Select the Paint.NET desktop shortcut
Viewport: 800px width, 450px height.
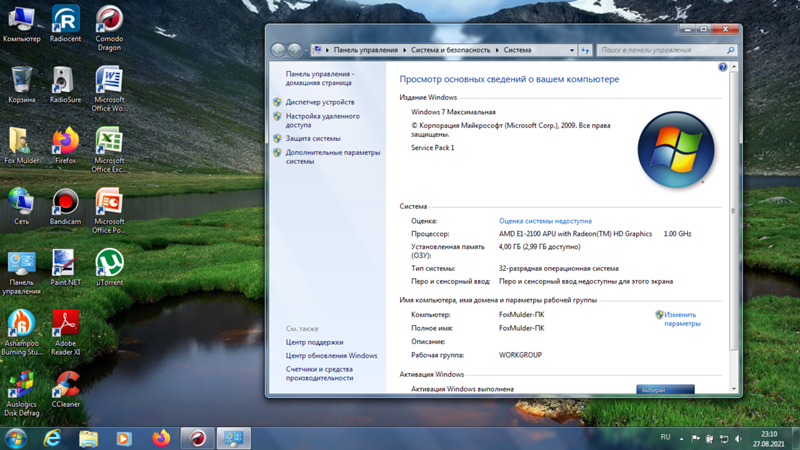[65, 267]
